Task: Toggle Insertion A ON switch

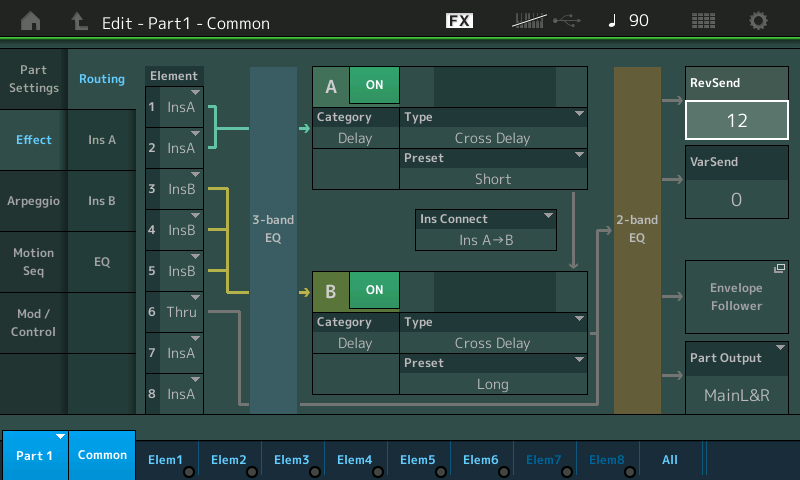Action: [x=374, y=86]
